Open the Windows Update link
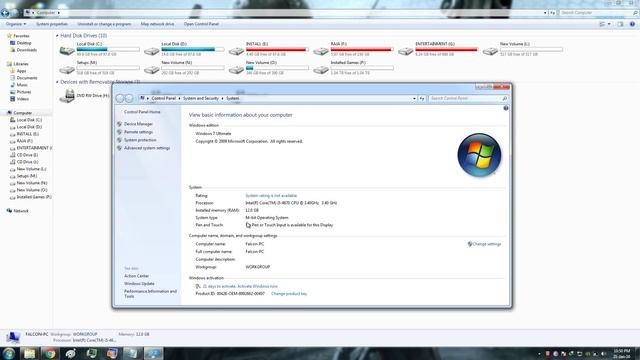The width and height of the screenshot is (640, 360). 139,284
